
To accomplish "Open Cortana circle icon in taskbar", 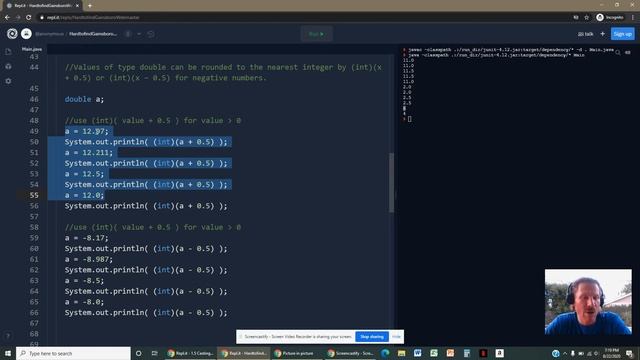I will pyautogui.click(x=138, y=353).
